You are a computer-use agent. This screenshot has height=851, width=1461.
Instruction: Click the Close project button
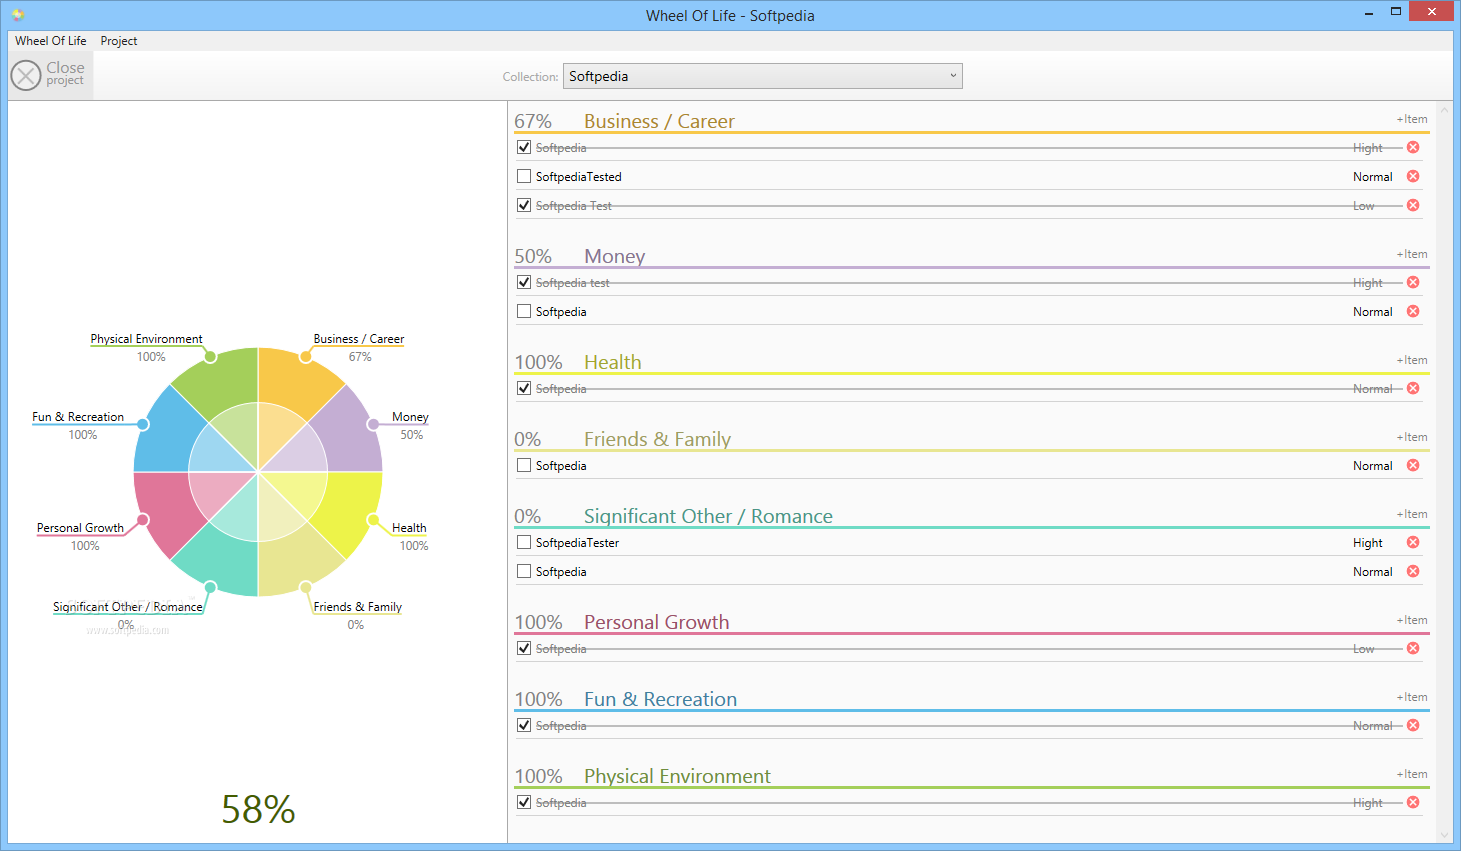pyautogui.click(x=50, y=75)
